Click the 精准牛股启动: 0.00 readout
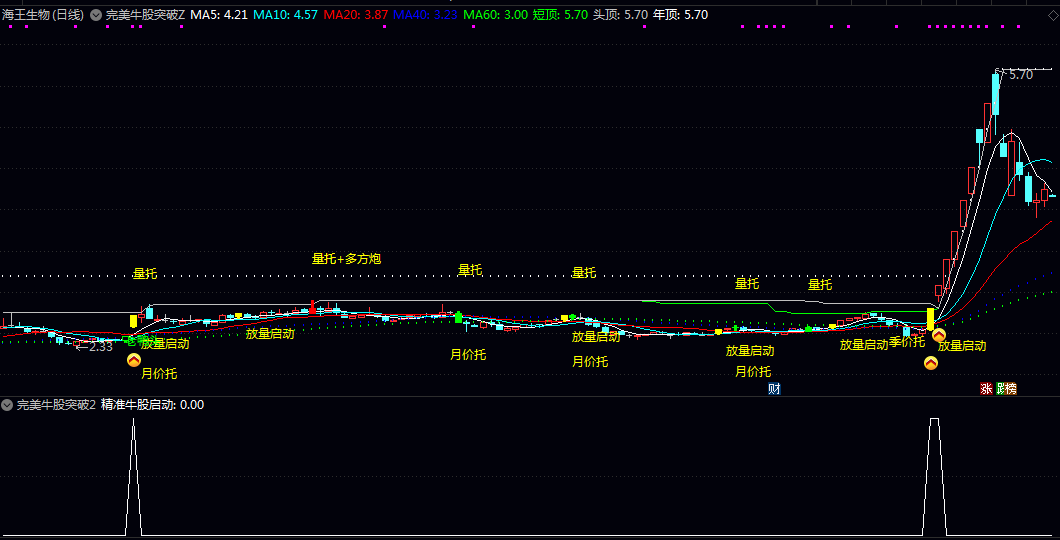This screenshot has width=1060, height=540. pos(152,405)
